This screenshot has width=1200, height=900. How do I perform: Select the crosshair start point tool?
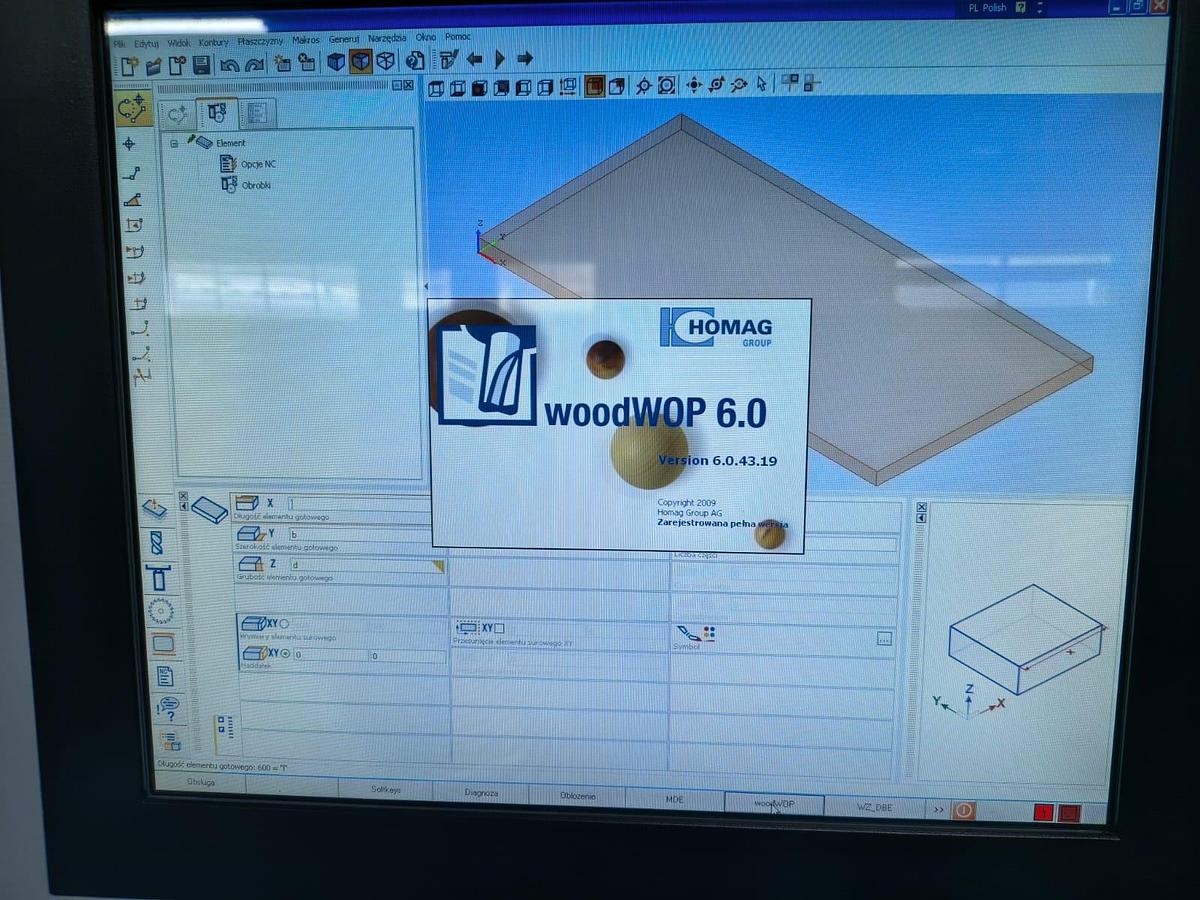click(129, 144)
